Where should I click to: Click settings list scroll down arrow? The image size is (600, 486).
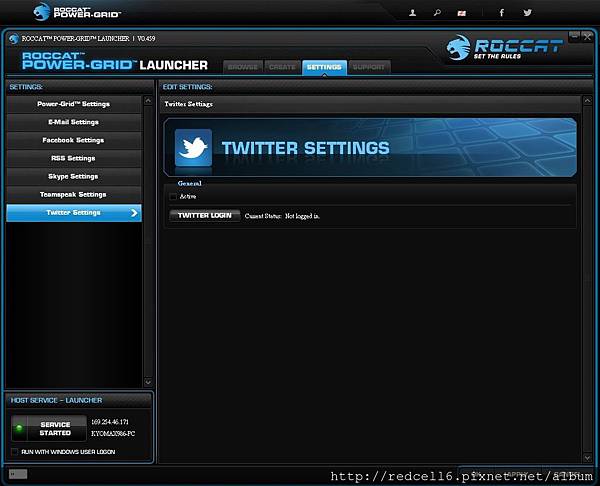[148, 382]
